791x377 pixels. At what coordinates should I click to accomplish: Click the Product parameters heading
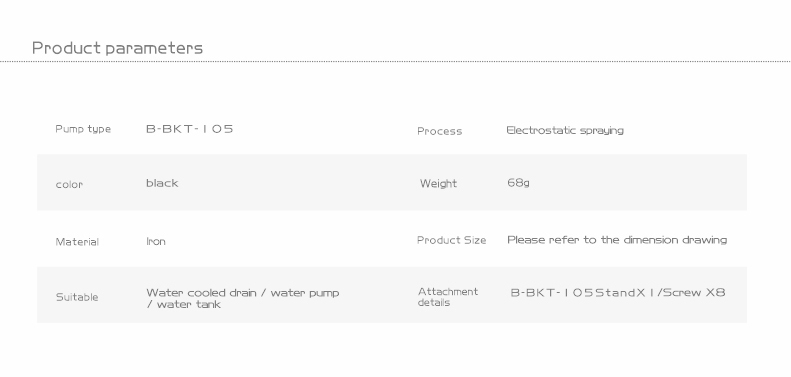tap(117, 48)
